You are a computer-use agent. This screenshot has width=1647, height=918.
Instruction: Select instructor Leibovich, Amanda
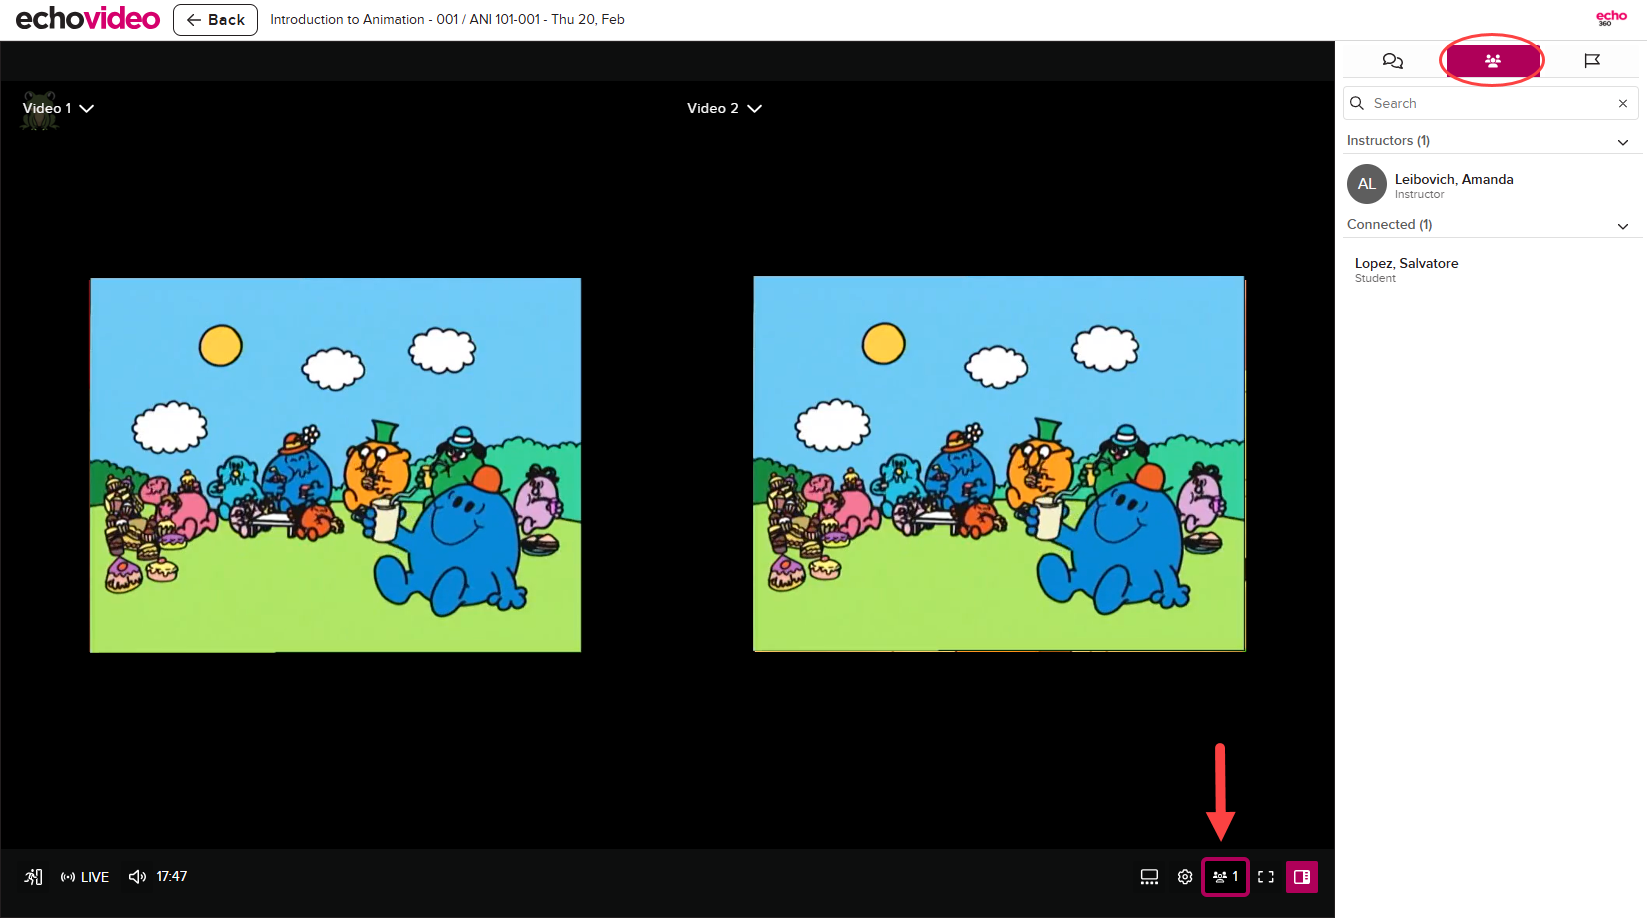point(1453,180)
